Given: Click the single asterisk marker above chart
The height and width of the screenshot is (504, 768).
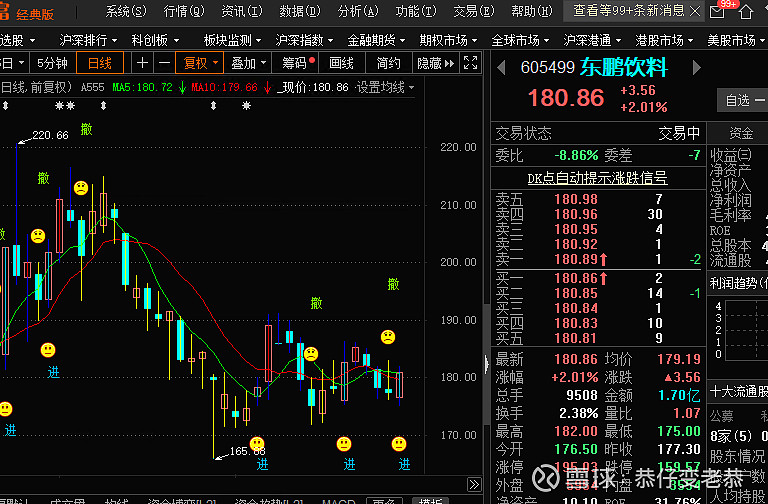Looking at the screenshot, I should click(x=246, y=105).
